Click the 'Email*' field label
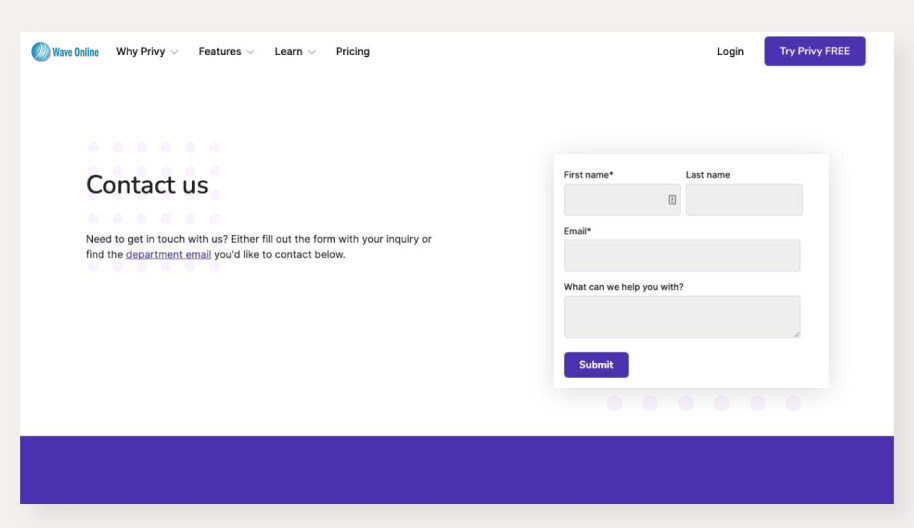914x528 pixels. pyautogui.click(x=577, y=232)
